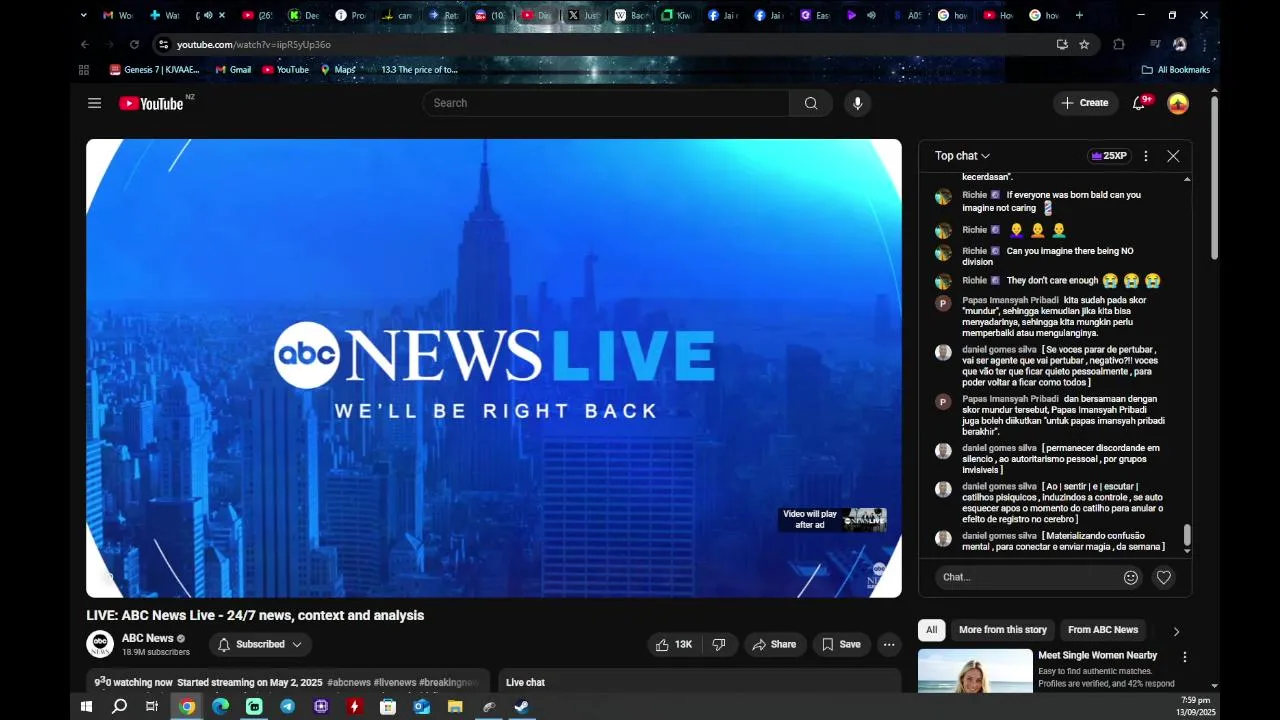Open Chrome apps grid in bookmarks bar
The image size is (1280, 720).
84,70
